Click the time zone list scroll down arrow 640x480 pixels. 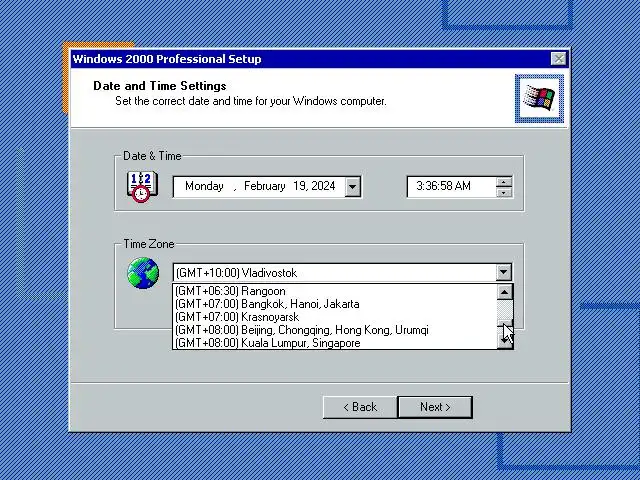tap(504, 341)
